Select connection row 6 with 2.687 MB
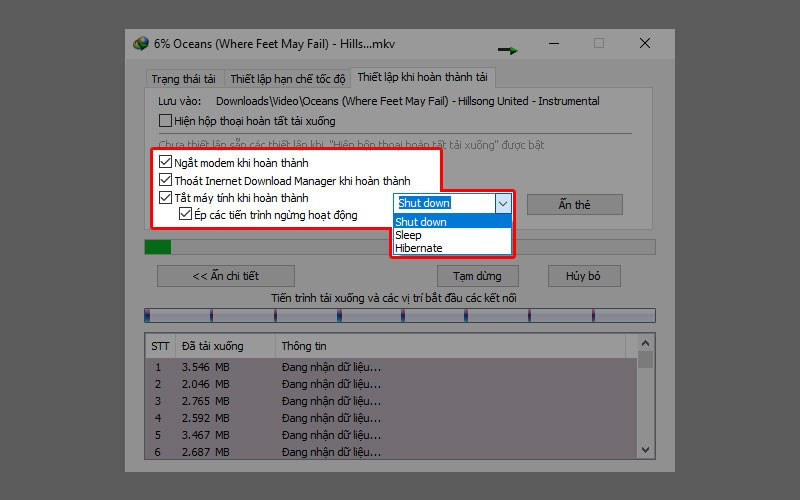The image size is (800, 500). pos(391,452)
